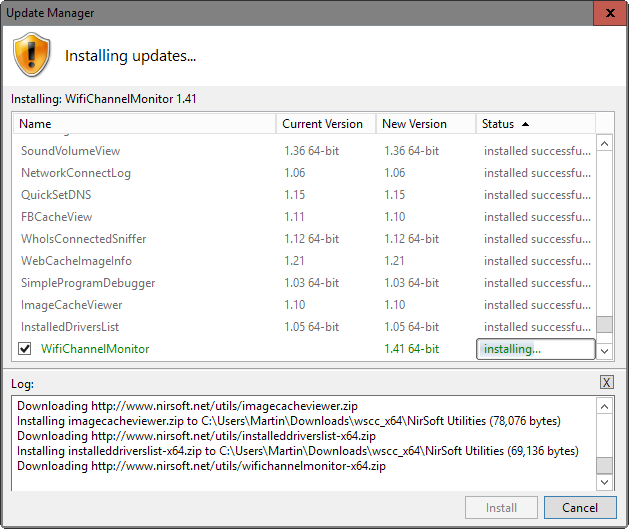Select the NetworkConnectLog row

[x=305, y=173]
